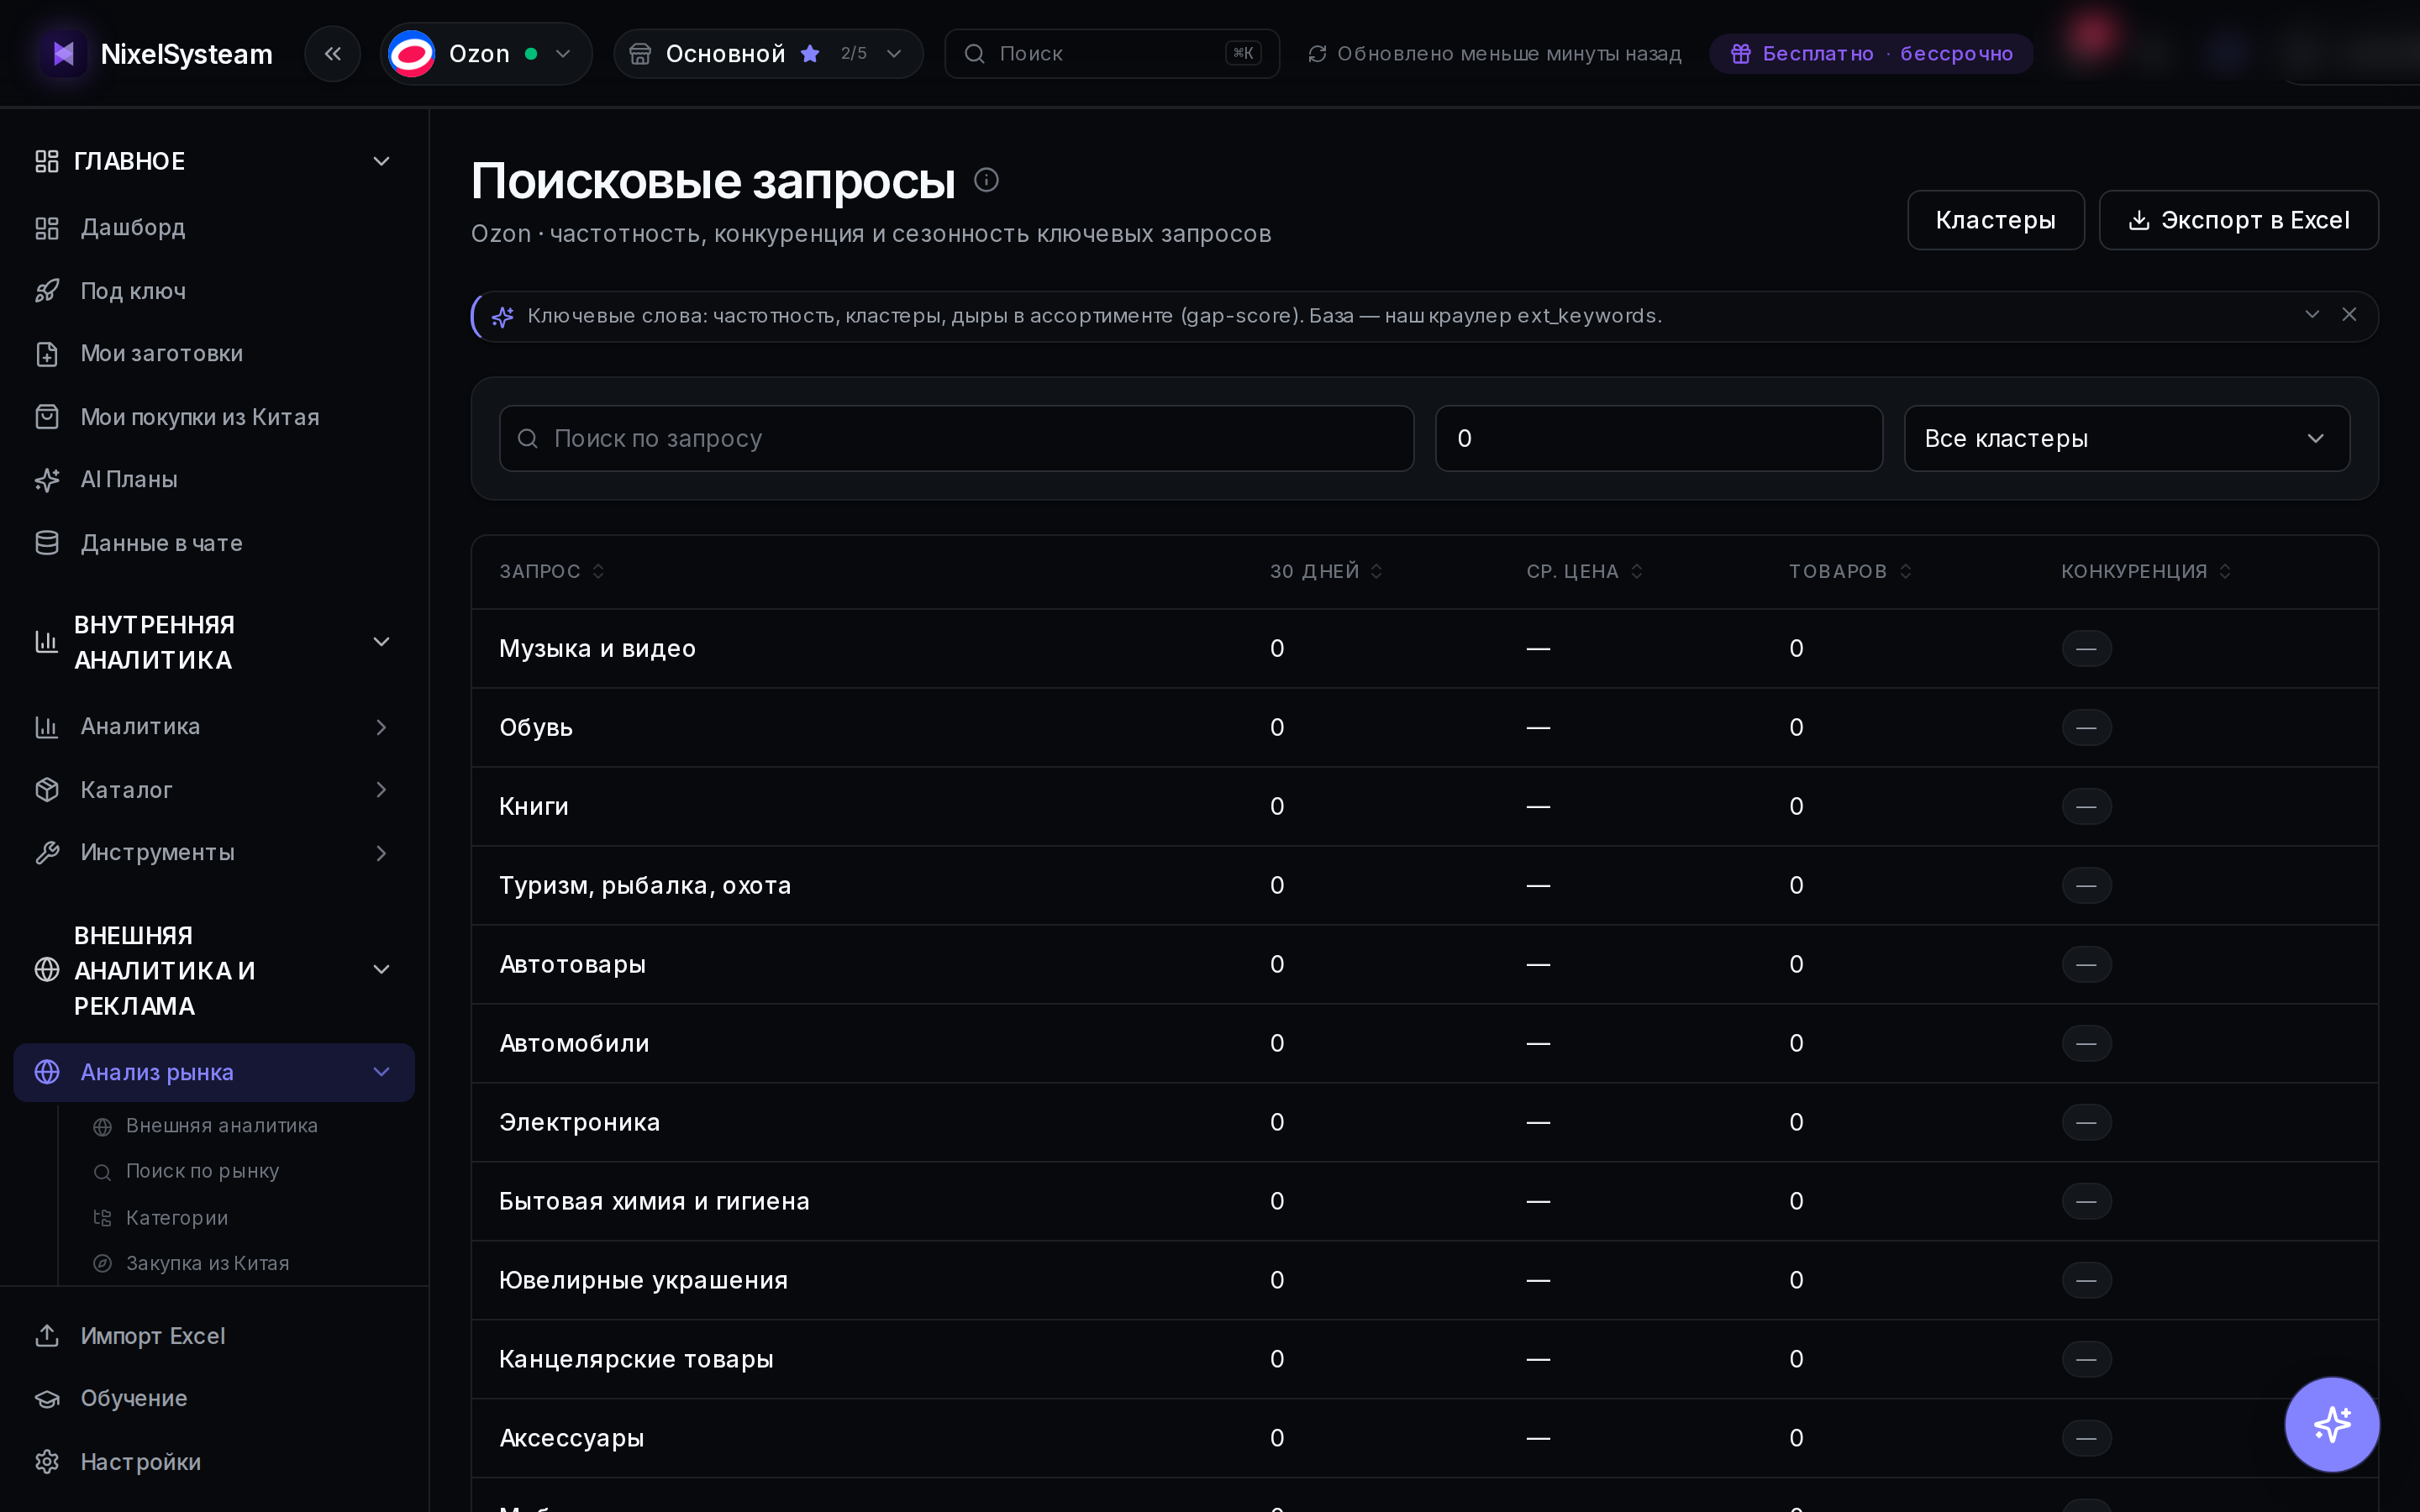Click the upload icon for Импорт Excel
This screenshot has height=1512, width=2420.
[47, 1336]
